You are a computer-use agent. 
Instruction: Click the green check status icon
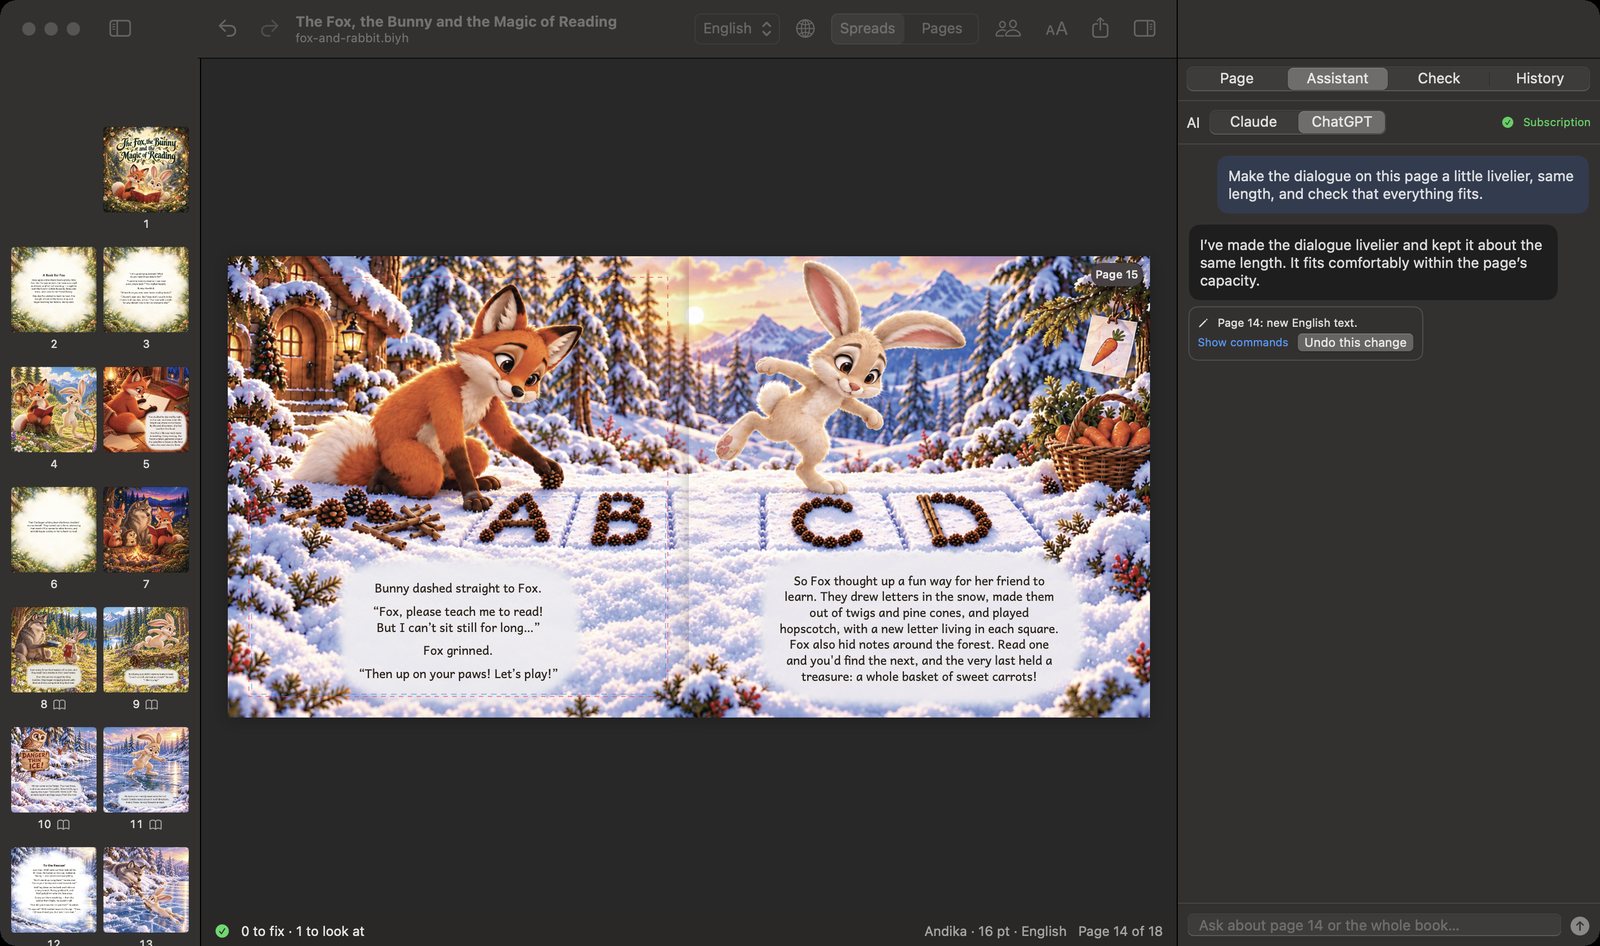point(222,931)
